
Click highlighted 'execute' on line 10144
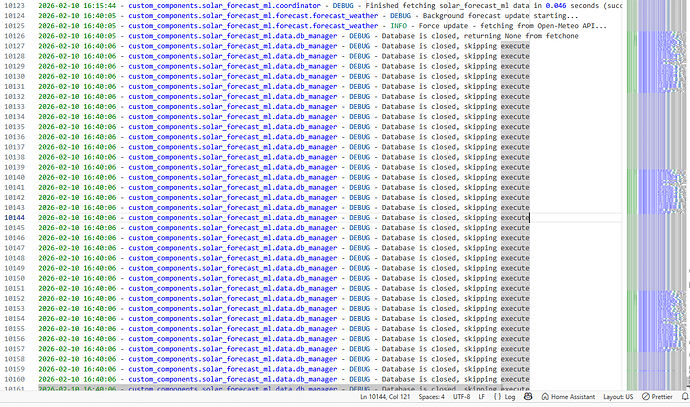515,218
